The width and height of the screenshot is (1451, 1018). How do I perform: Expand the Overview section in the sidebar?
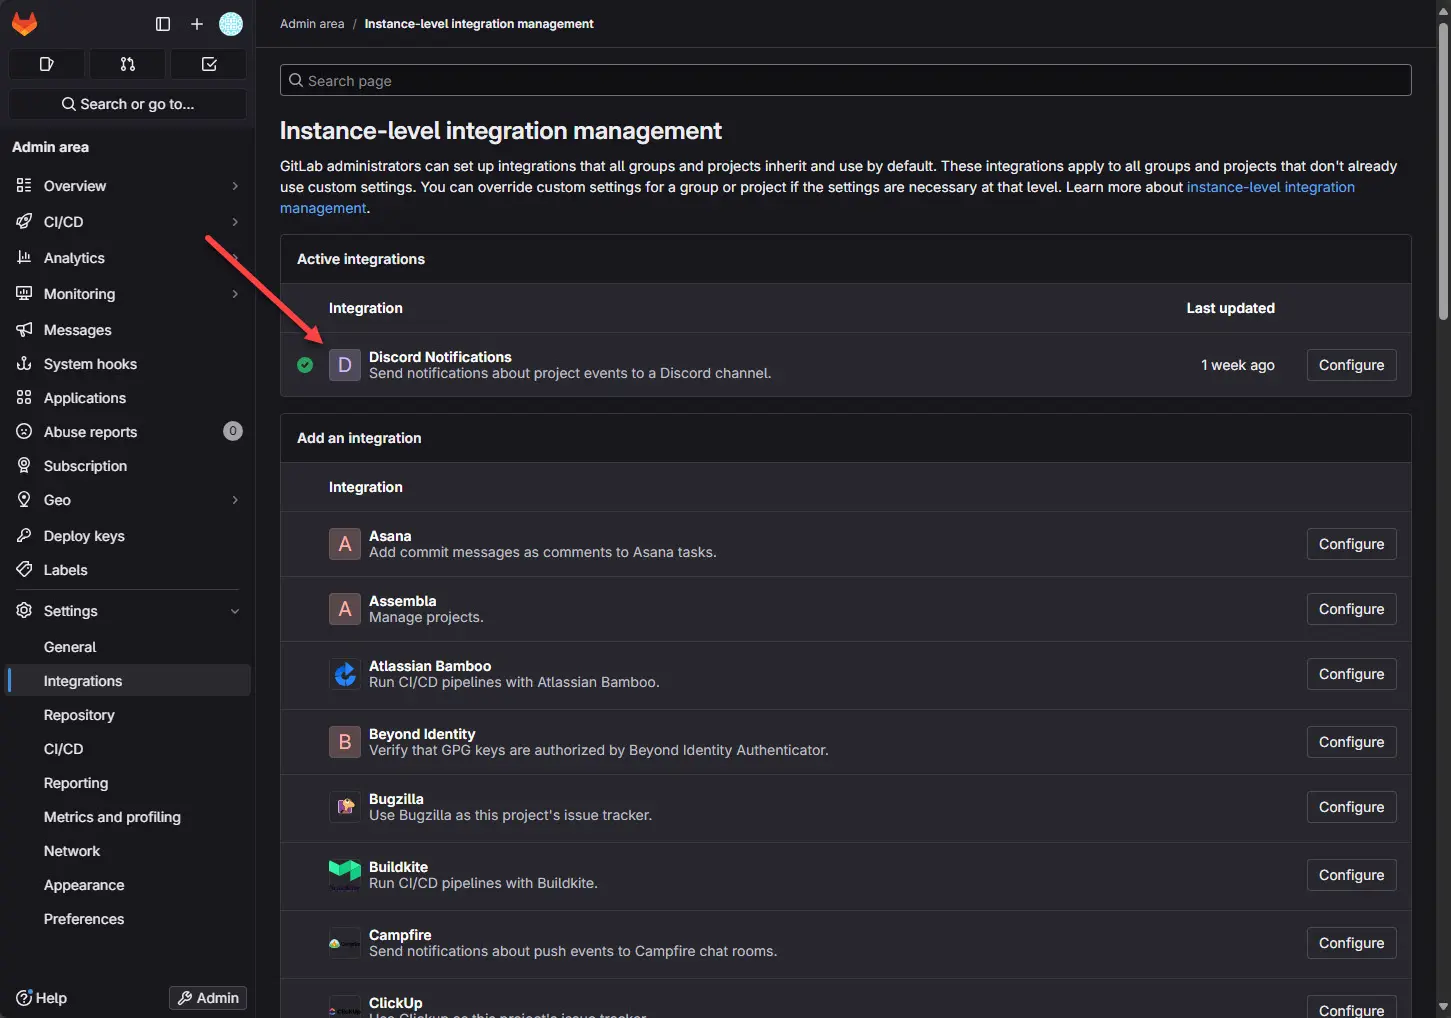pos(234,186)
